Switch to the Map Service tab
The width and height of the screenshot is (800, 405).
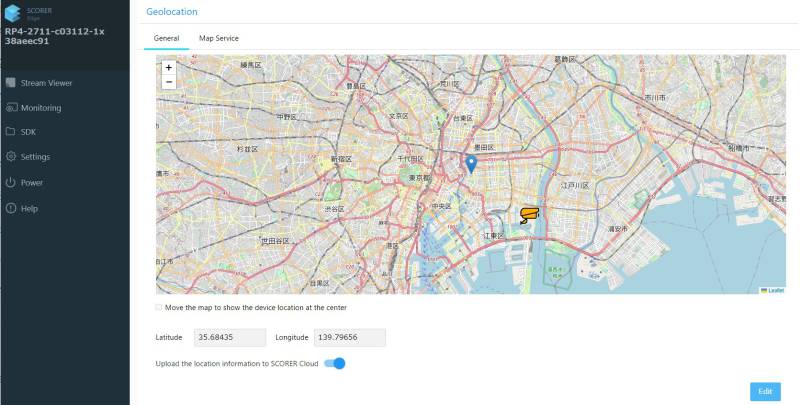[x=218, y=38]
